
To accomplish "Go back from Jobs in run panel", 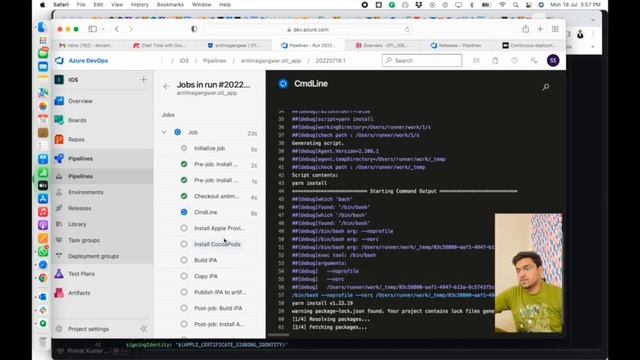I will 166,86.
